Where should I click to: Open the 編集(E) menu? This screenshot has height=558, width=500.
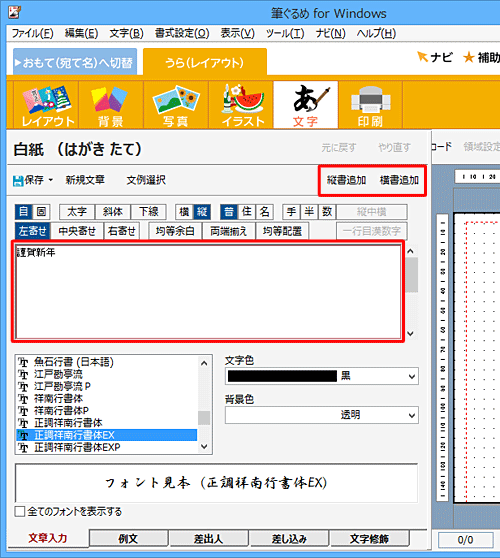(81, 33)
